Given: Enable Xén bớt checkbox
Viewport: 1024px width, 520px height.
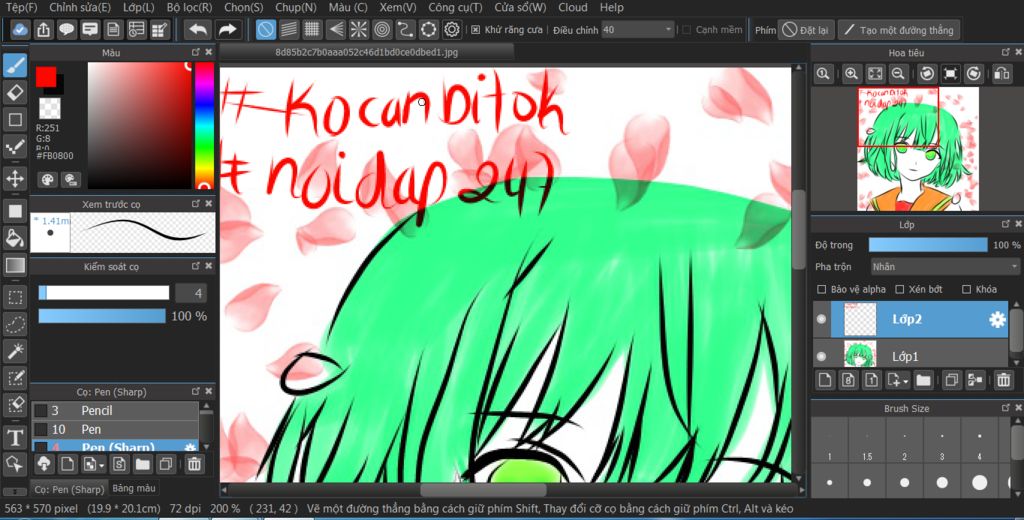Looking at the screenshot, I should click(900, 289).
